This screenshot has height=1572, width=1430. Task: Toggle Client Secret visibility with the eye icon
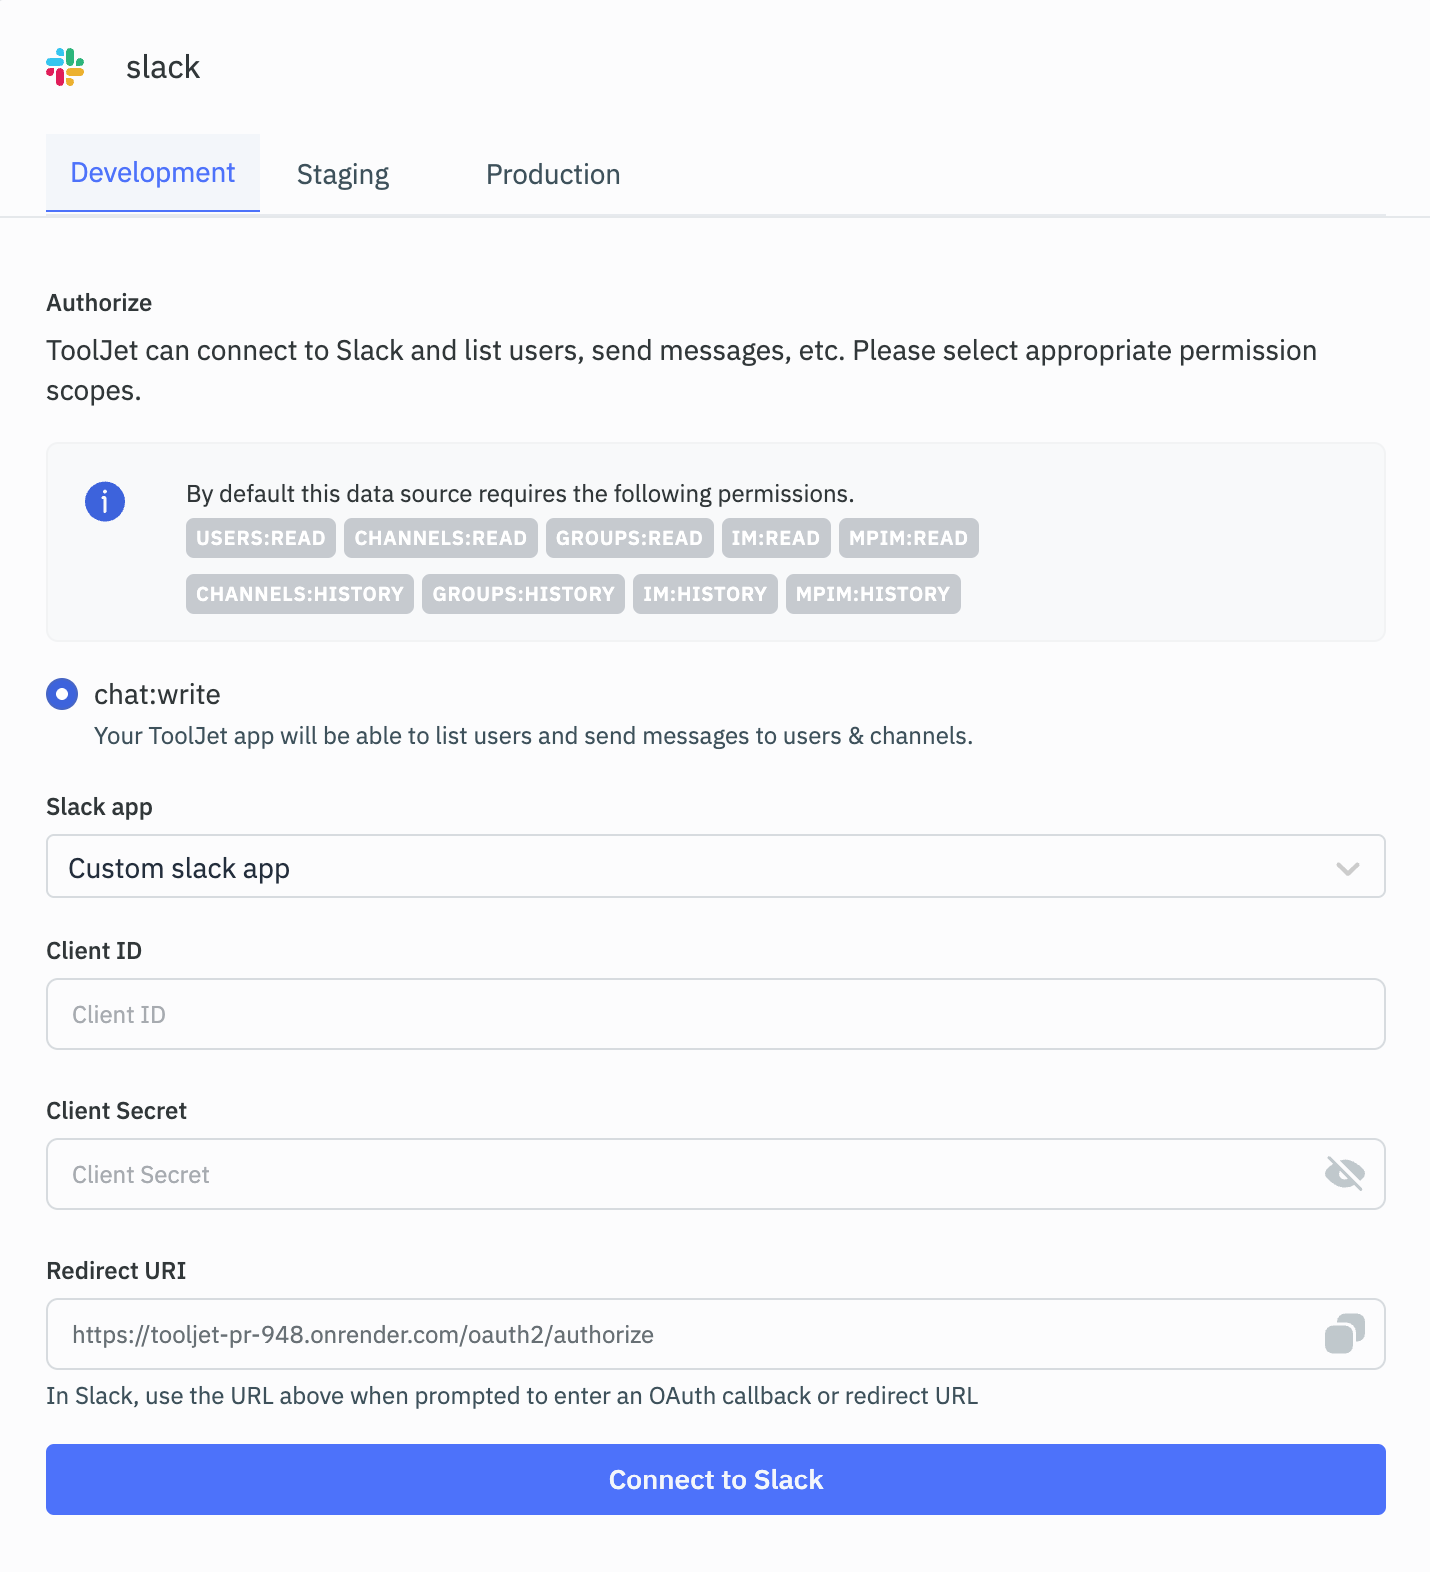[1344, 1174]
